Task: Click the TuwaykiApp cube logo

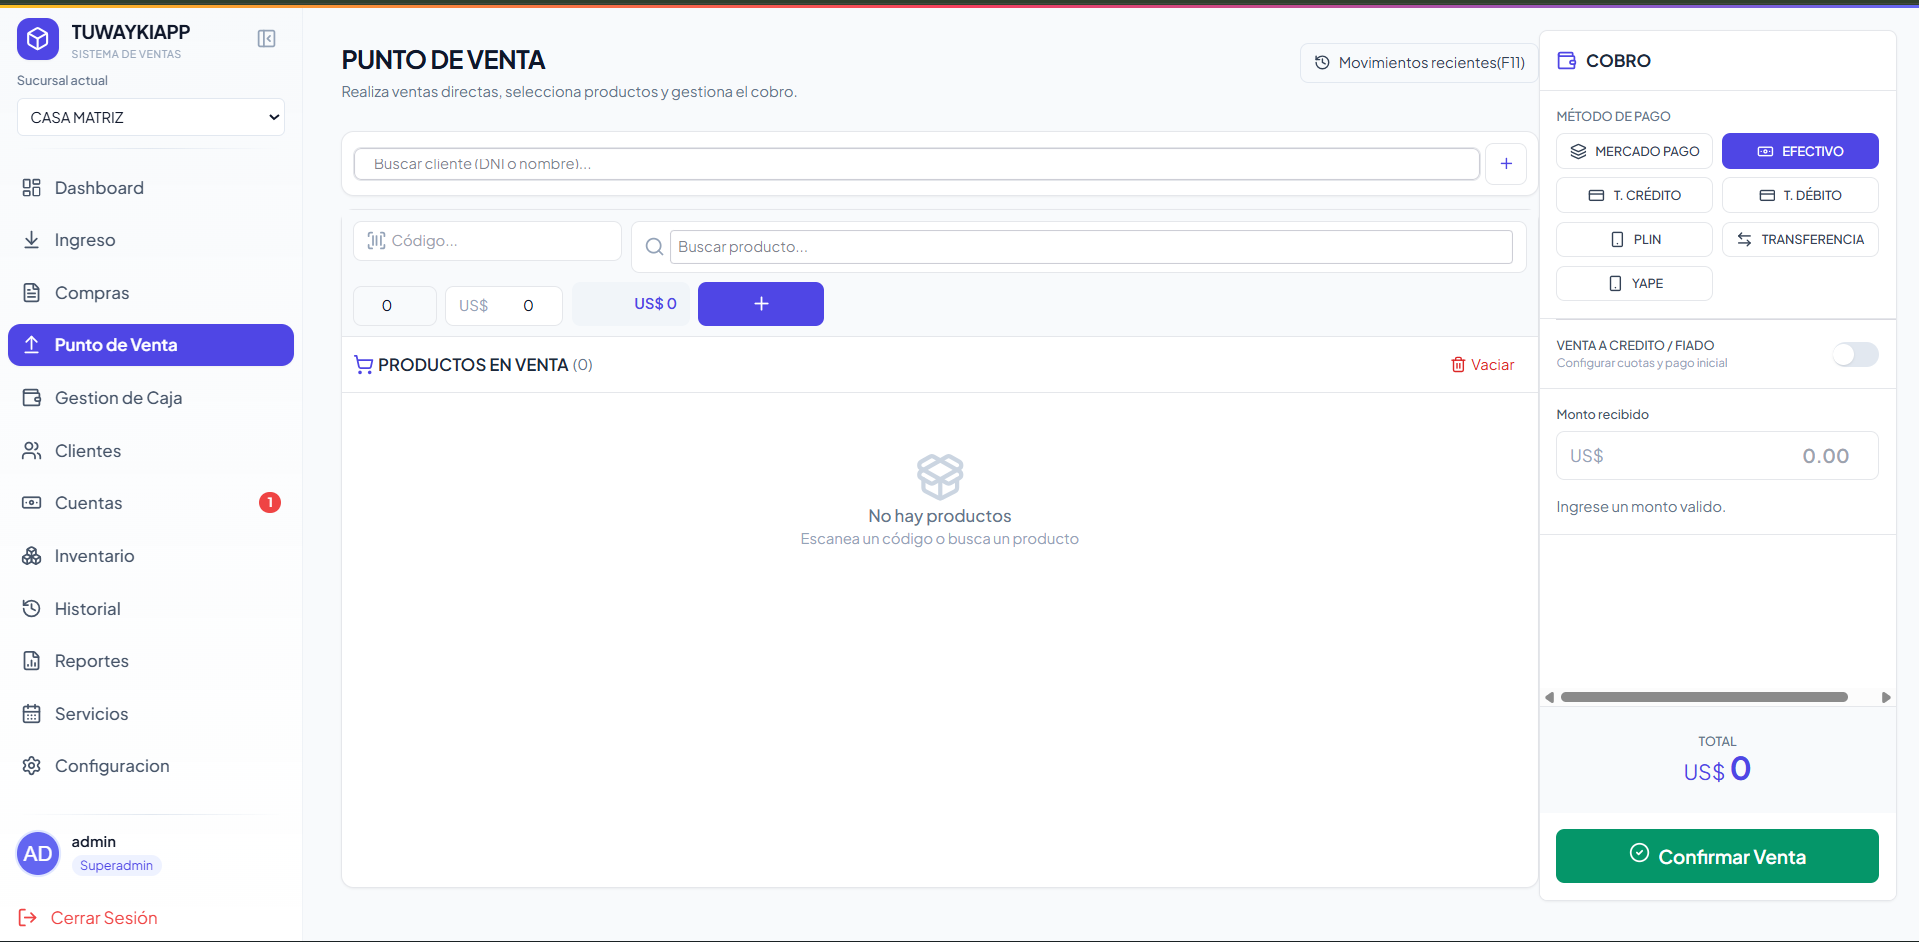Action: (x=38, y=39)
